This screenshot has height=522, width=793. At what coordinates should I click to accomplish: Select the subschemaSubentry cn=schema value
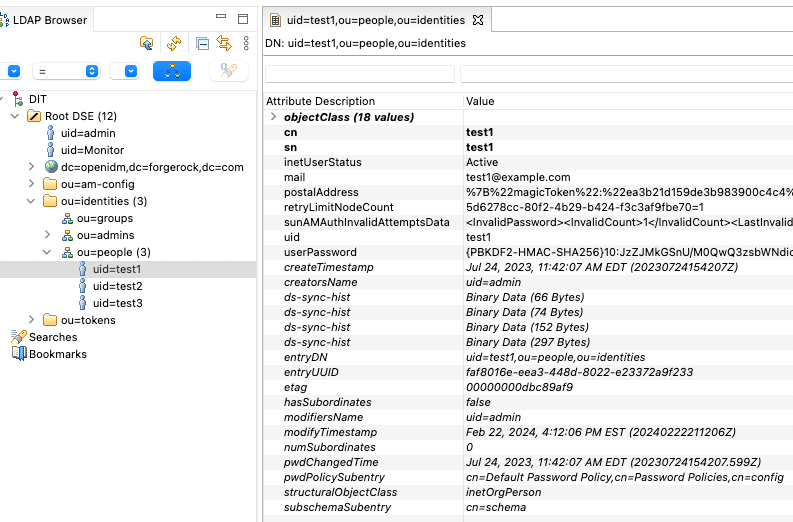[x=496, y=507]
